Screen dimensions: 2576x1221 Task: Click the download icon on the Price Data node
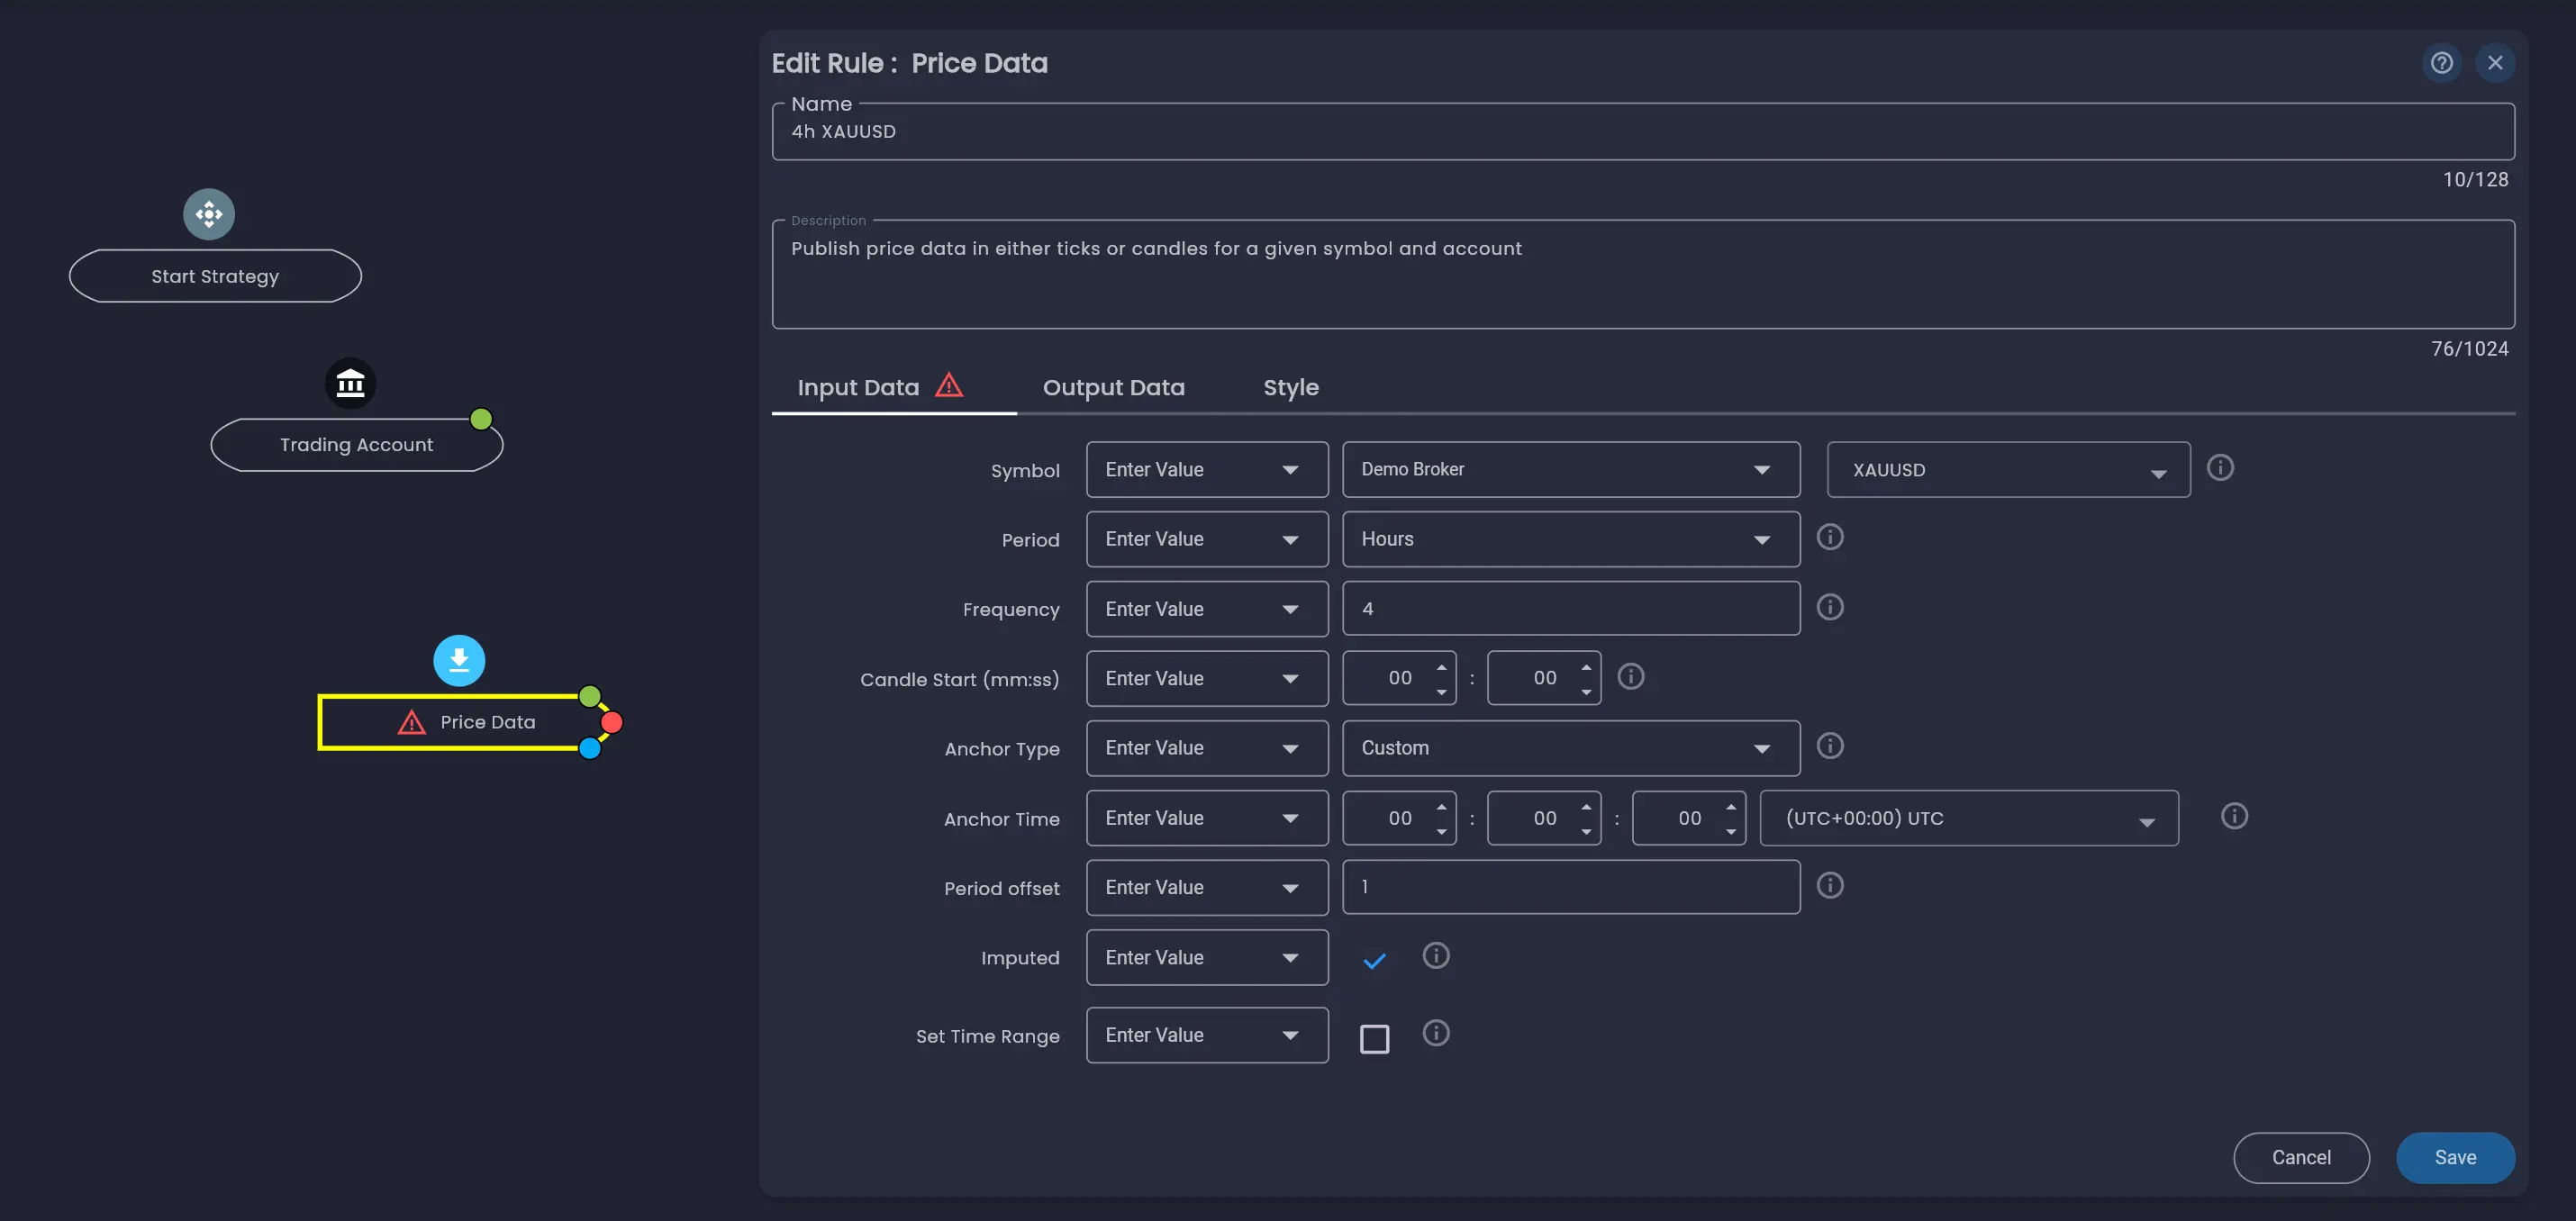pos(459,660)
